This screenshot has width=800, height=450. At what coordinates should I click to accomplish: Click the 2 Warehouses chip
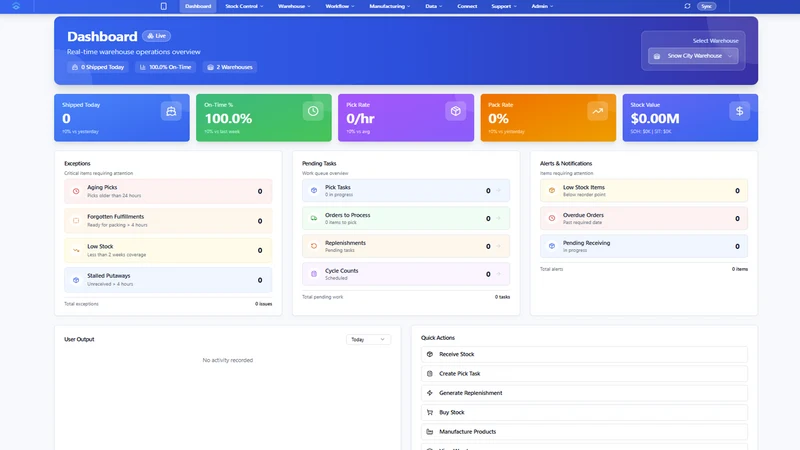(230, 67)
